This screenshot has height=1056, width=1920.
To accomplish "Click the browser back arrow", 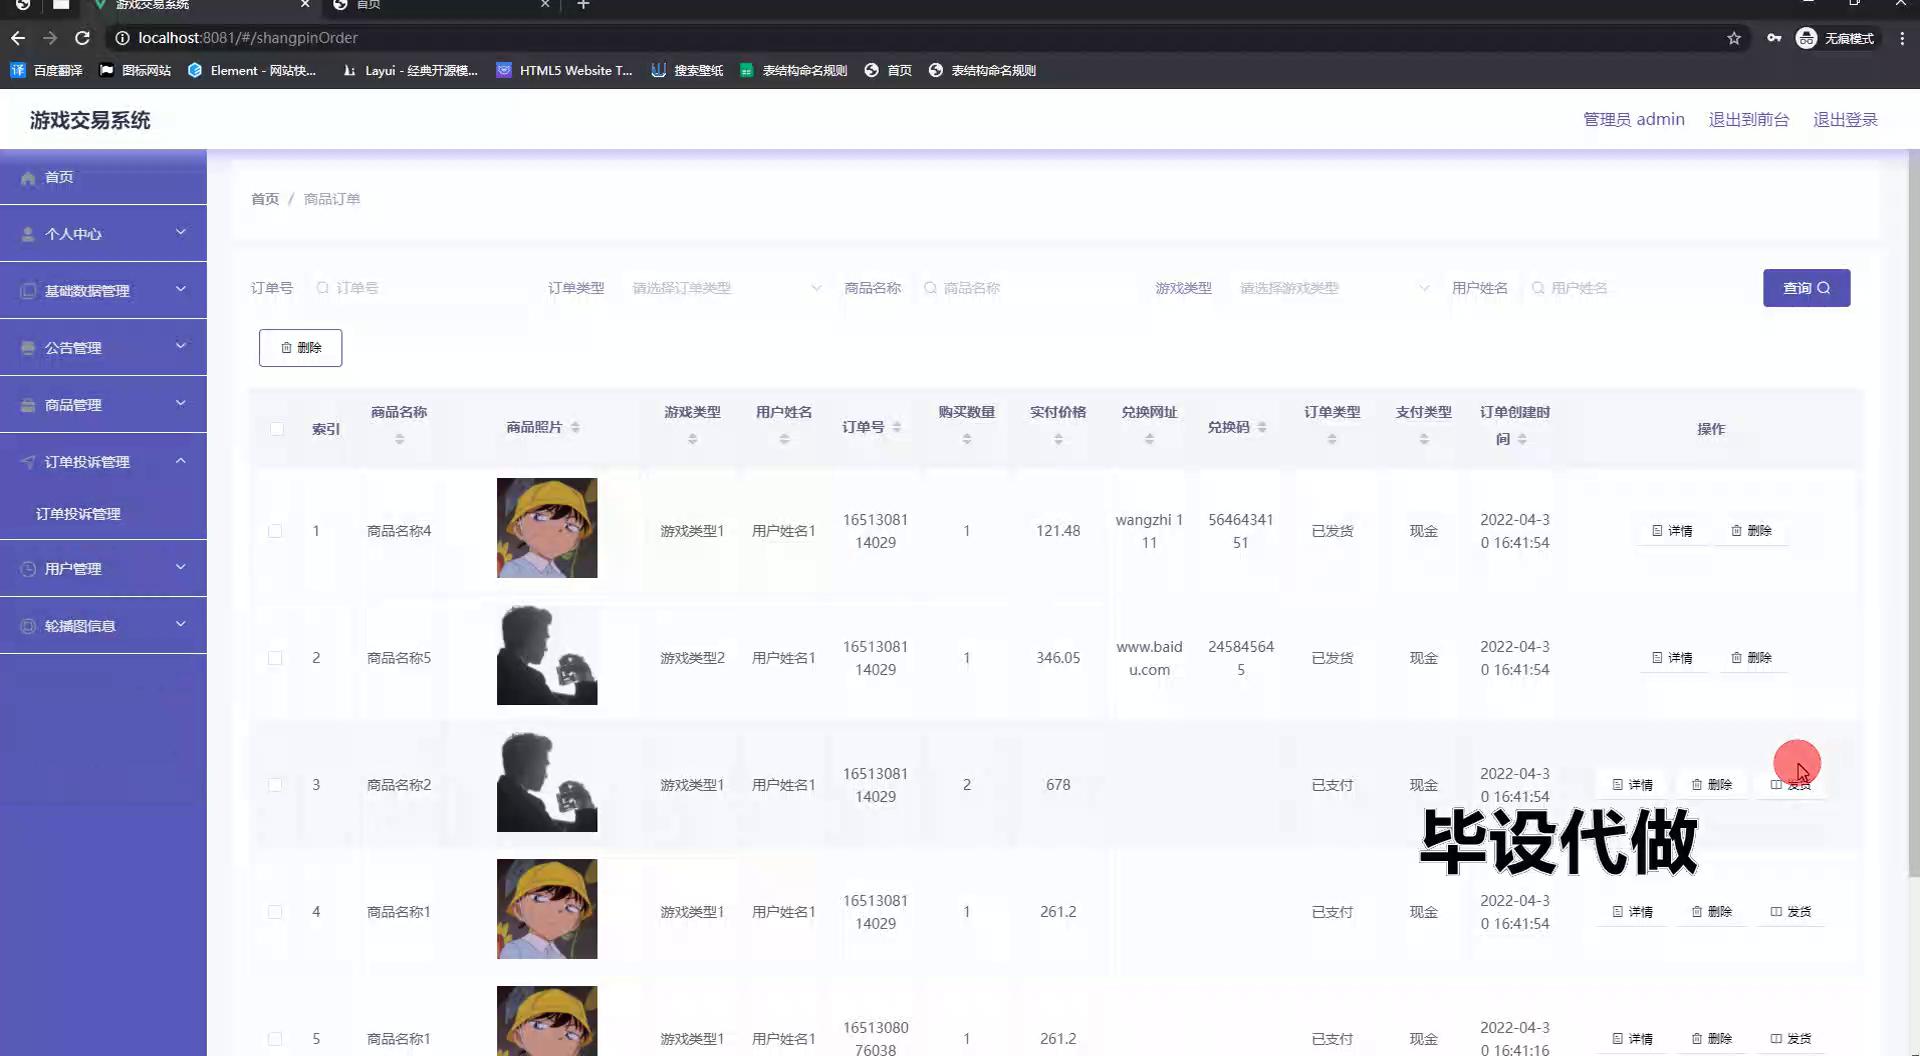I will coord(18,38).
